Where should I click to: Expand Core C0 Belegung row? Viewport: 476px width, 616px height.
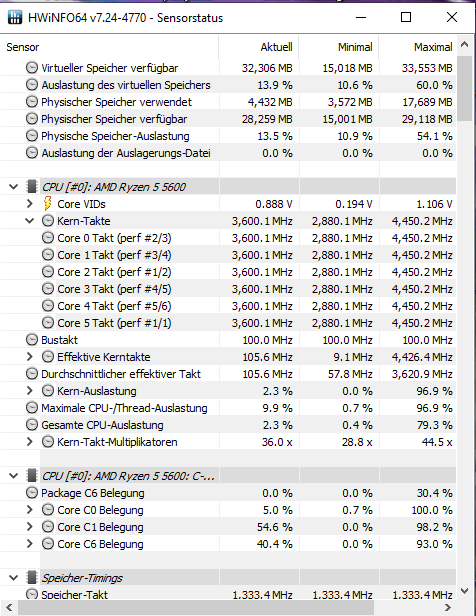(x=30, y=510)
